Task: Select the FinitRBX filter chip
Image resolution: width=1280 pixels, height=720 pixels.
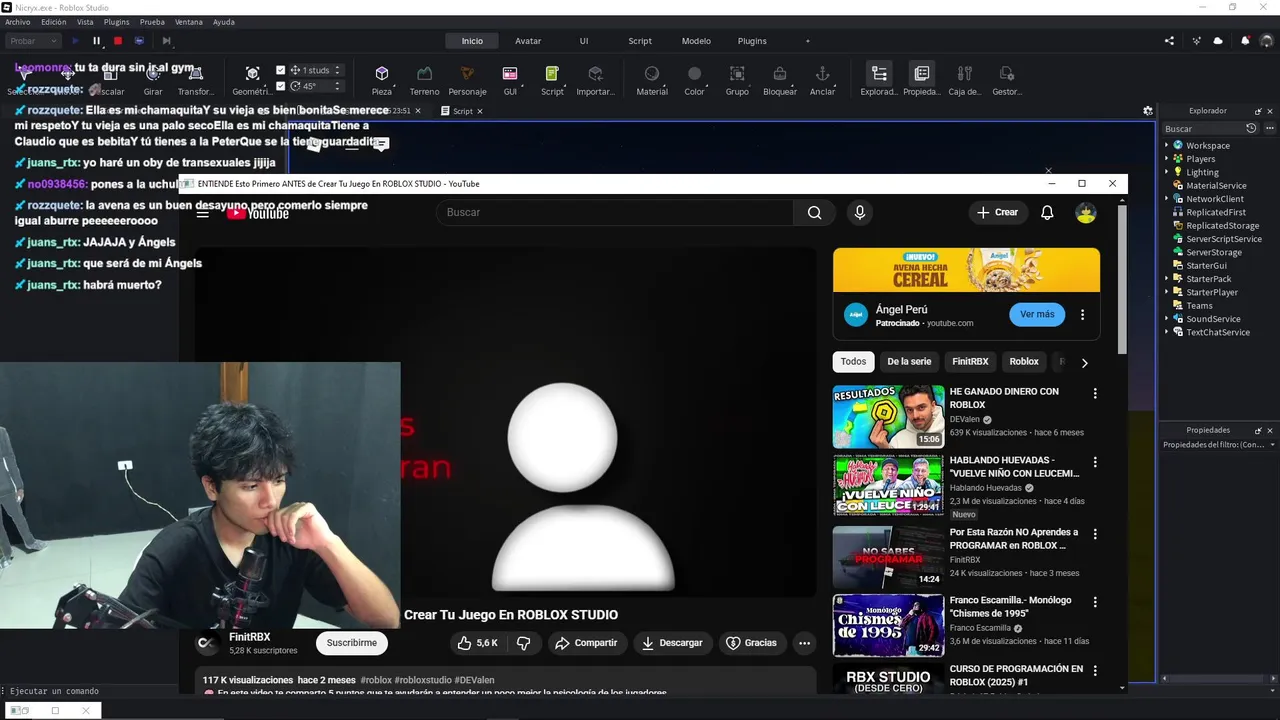Action: (x=970, y=362)
